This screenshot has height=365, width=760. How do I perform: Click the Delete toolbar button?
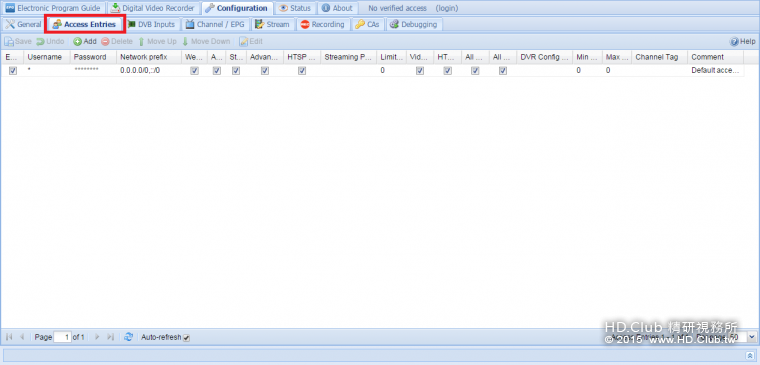pyautogui.click(x=117, y=42)
